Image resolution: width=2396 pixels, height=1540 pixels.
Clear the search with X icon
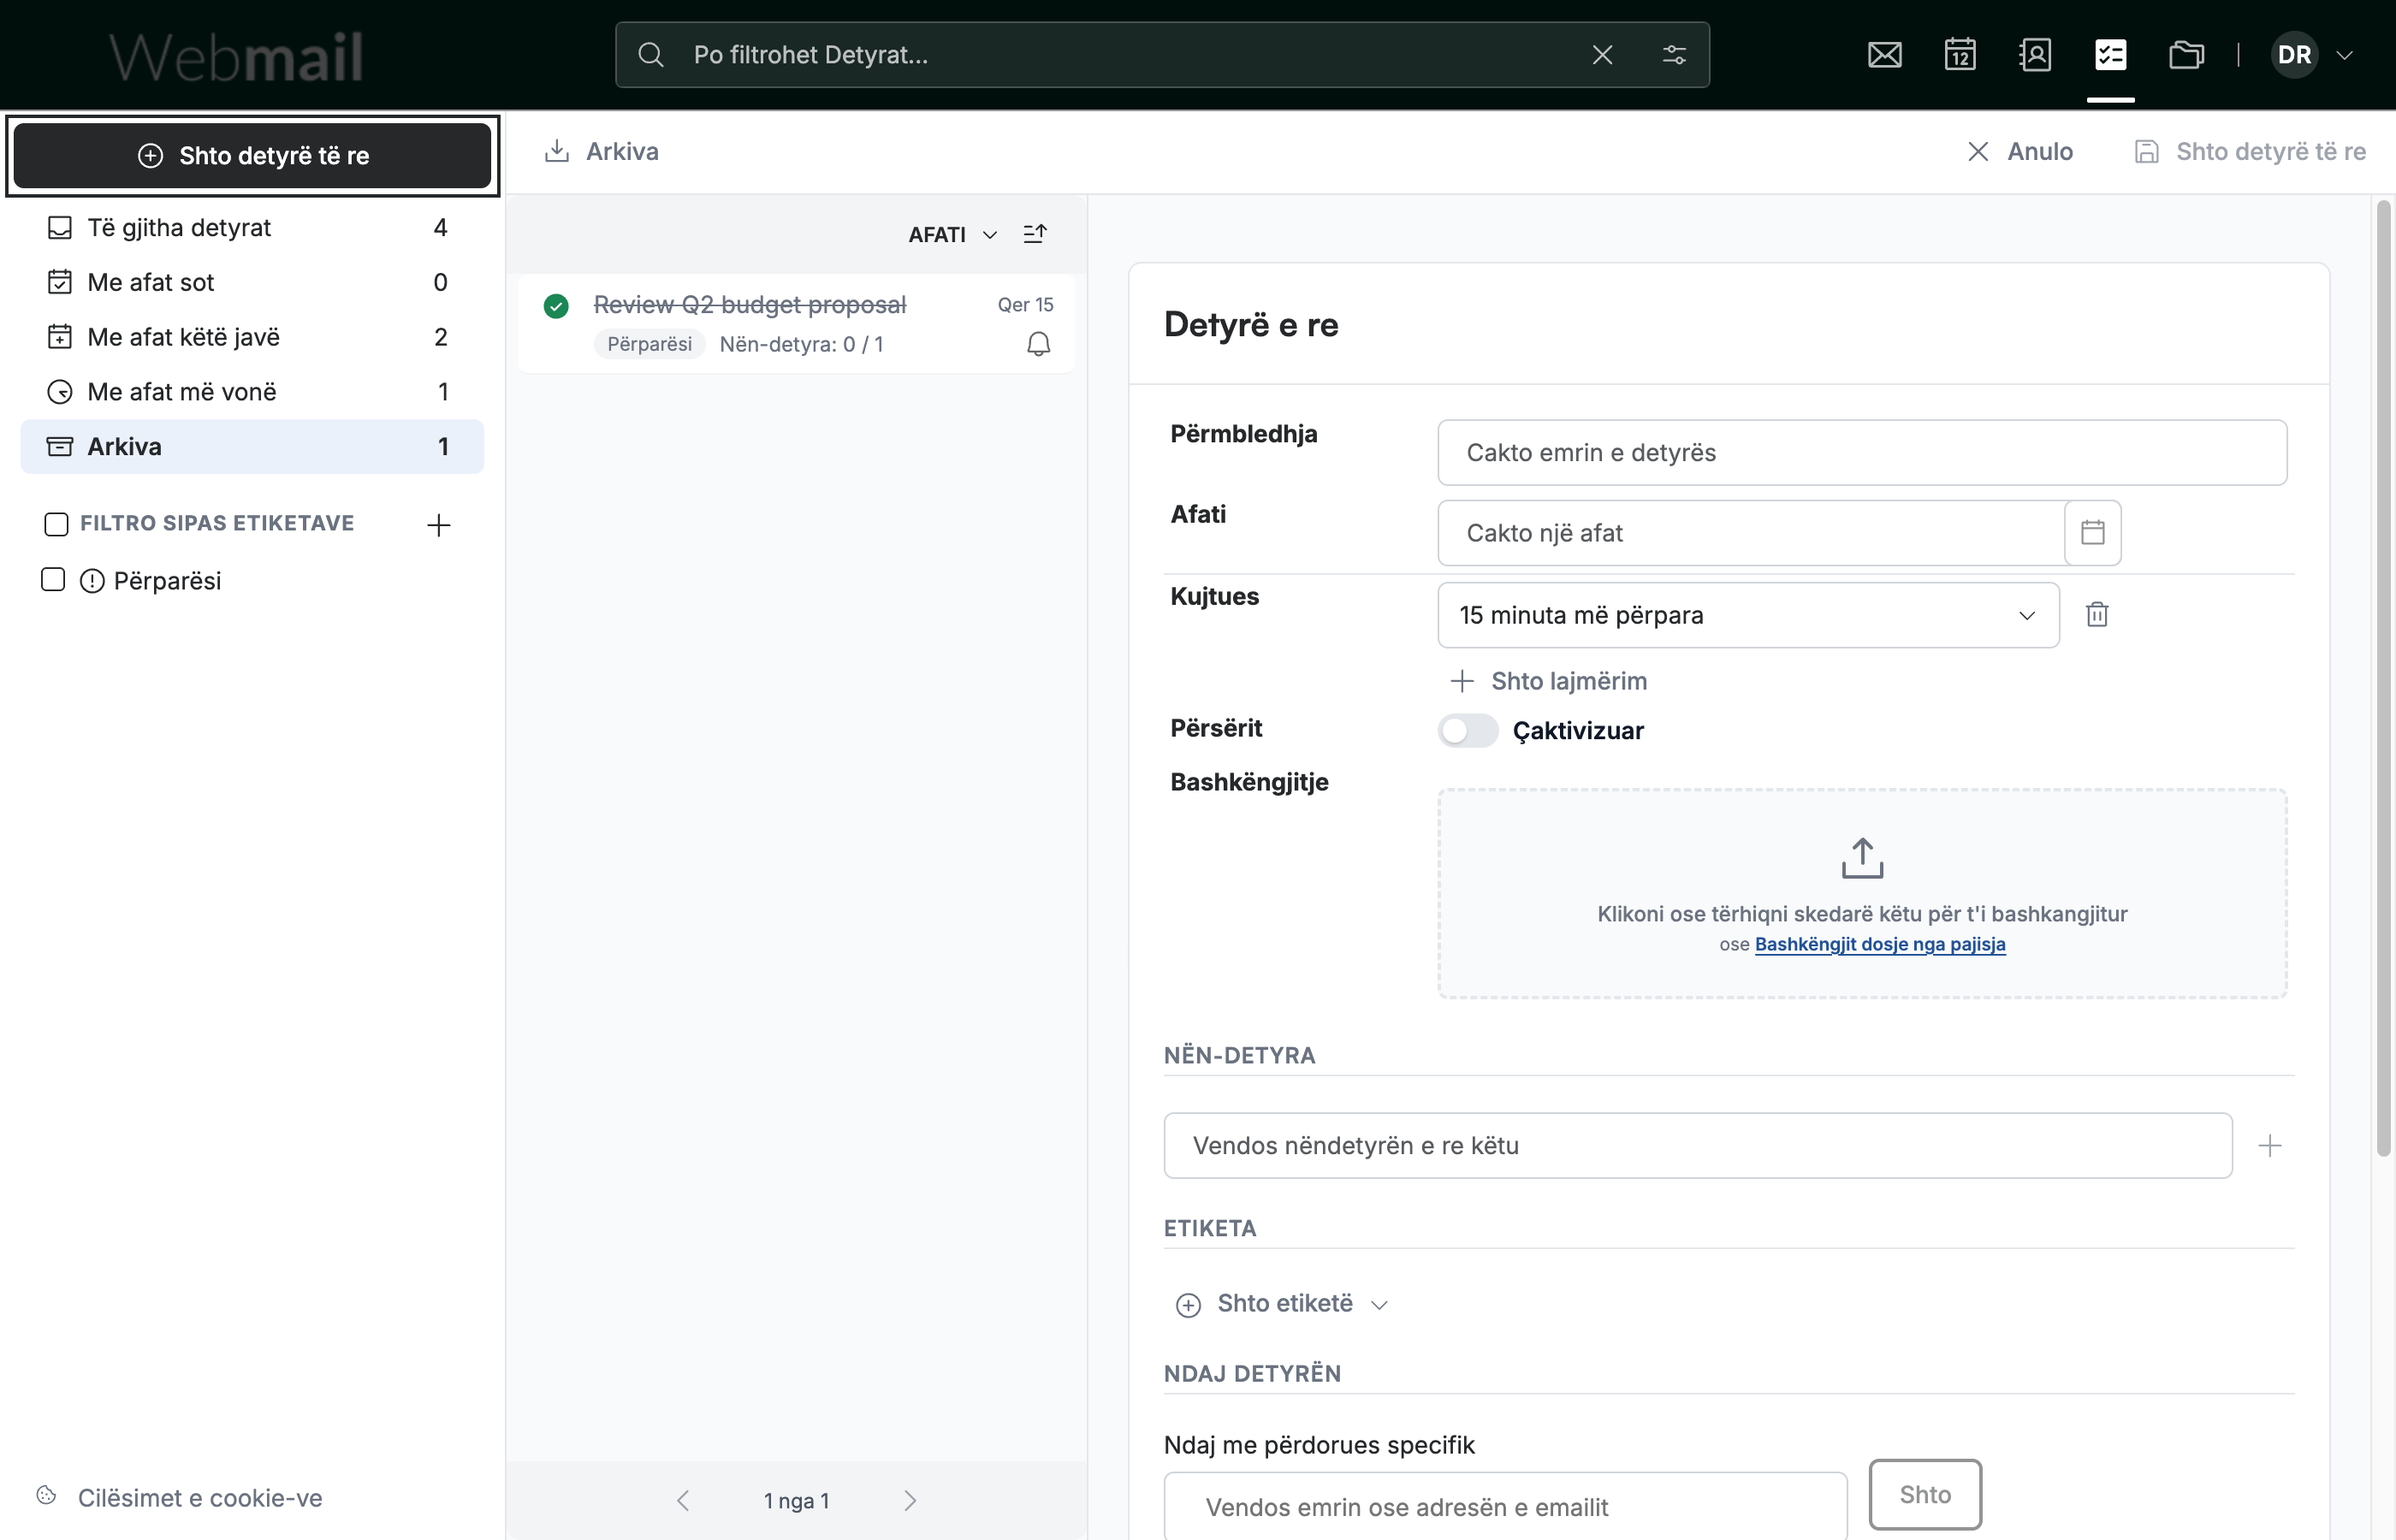1602,55
